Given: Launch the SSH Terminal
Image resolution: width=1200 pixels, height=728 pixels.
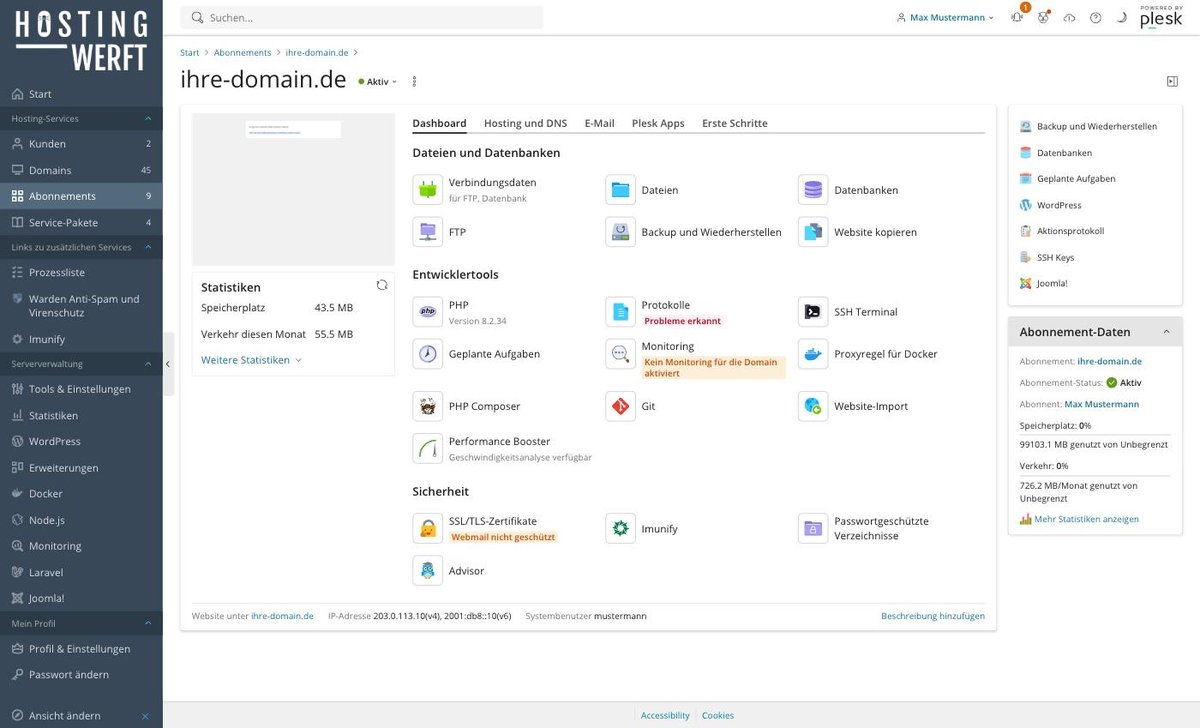Looking at the screenshot, I should (813, 312).
